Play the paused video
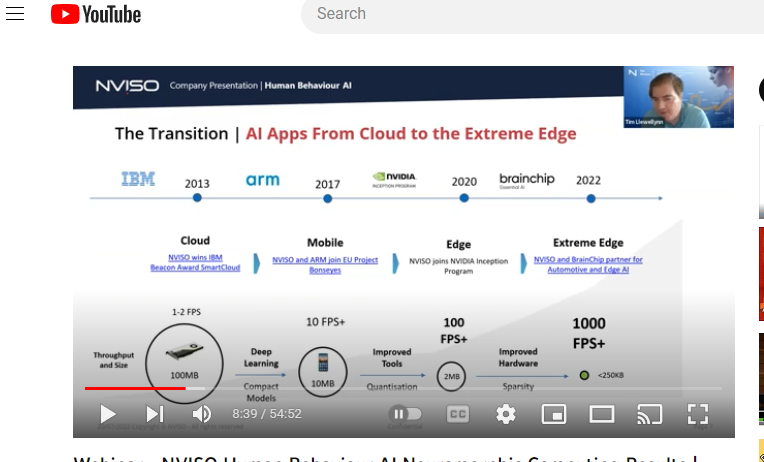 108,414
